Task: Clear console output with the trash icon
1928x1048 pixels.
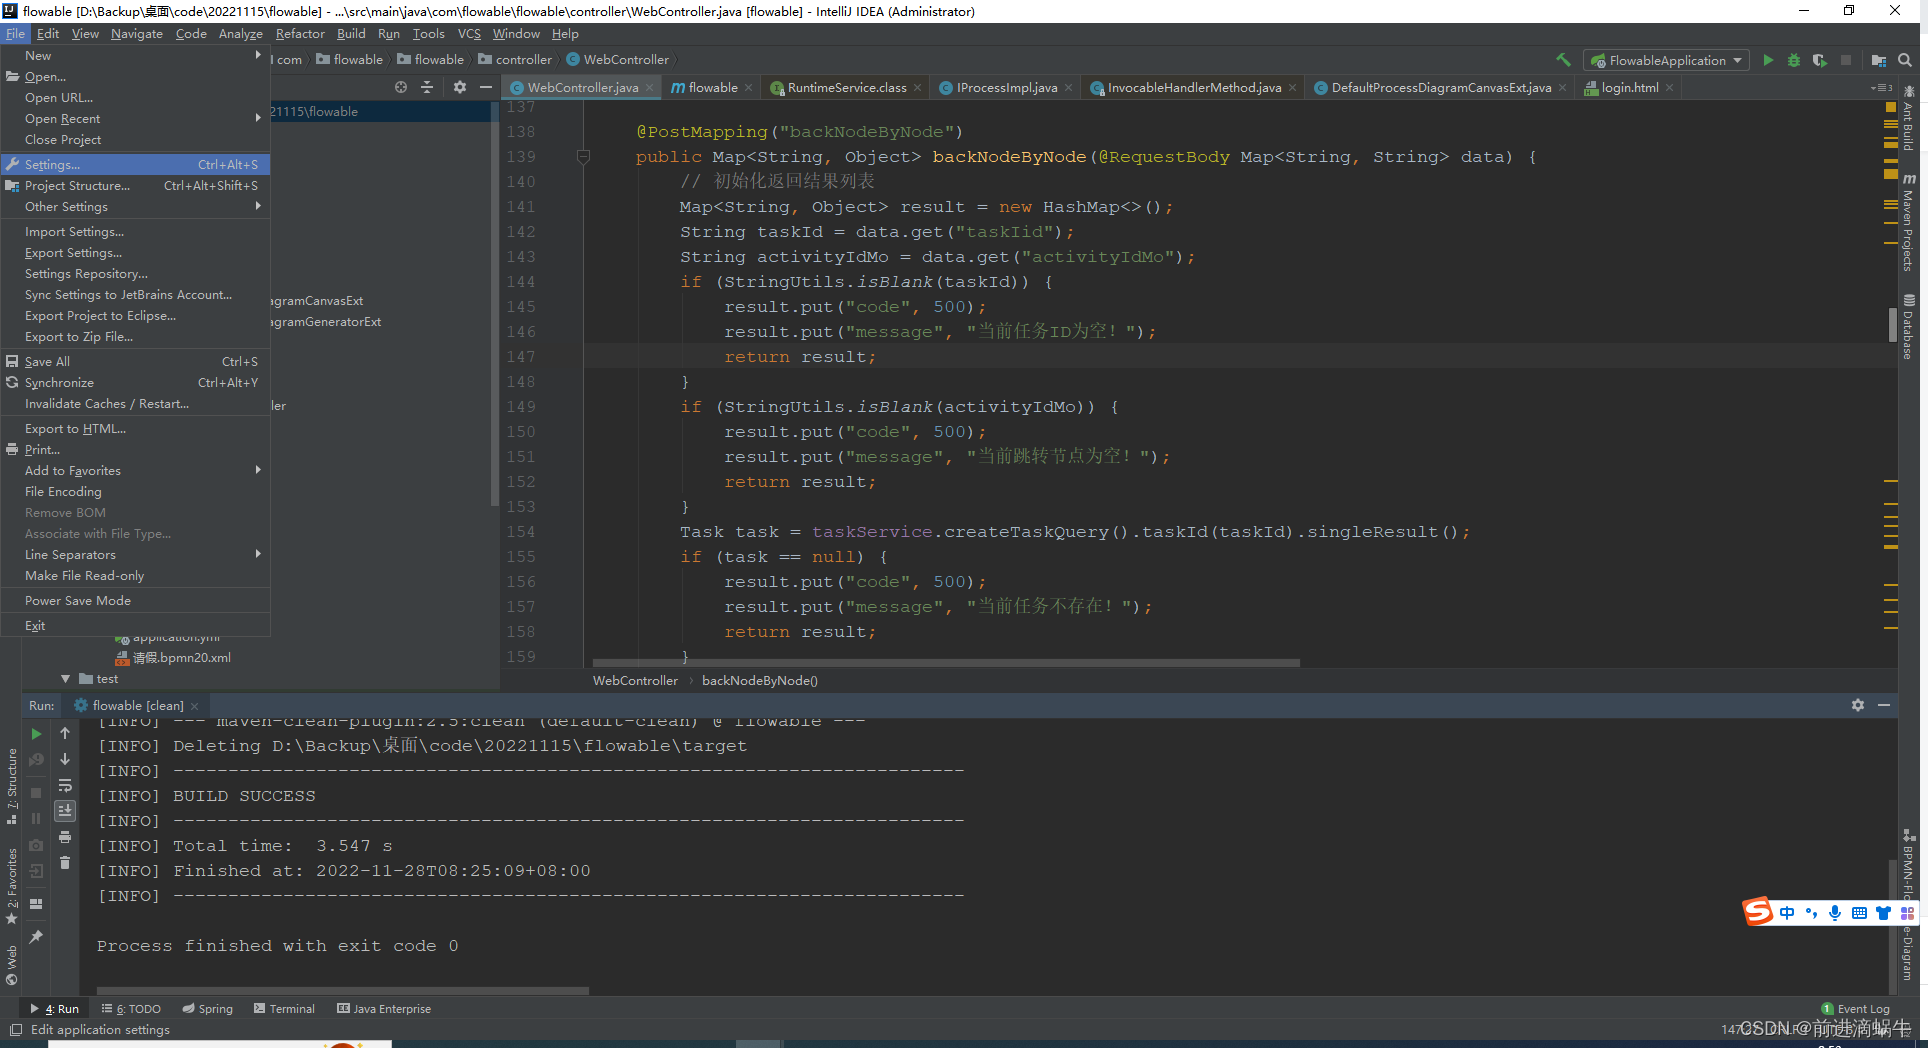Action: [65, 863]
